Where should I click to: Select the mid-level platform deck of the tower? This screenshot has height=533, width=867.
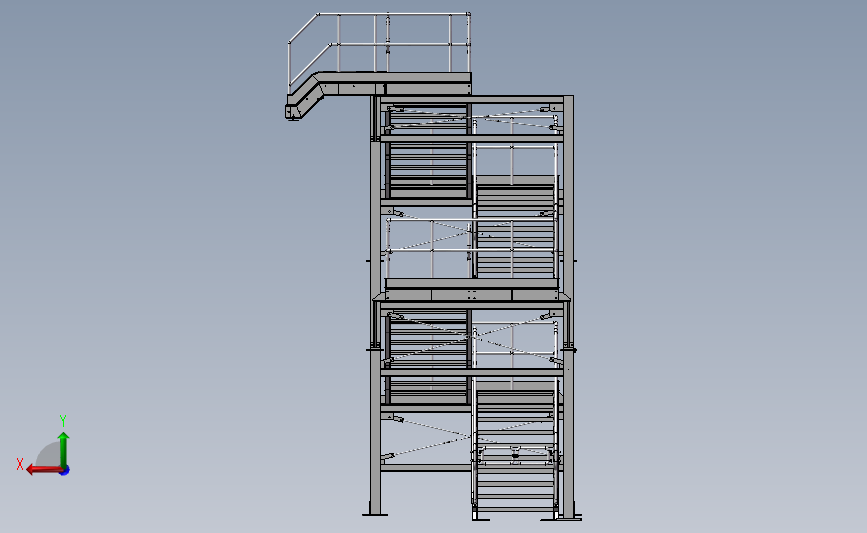[x=472, y=290]
